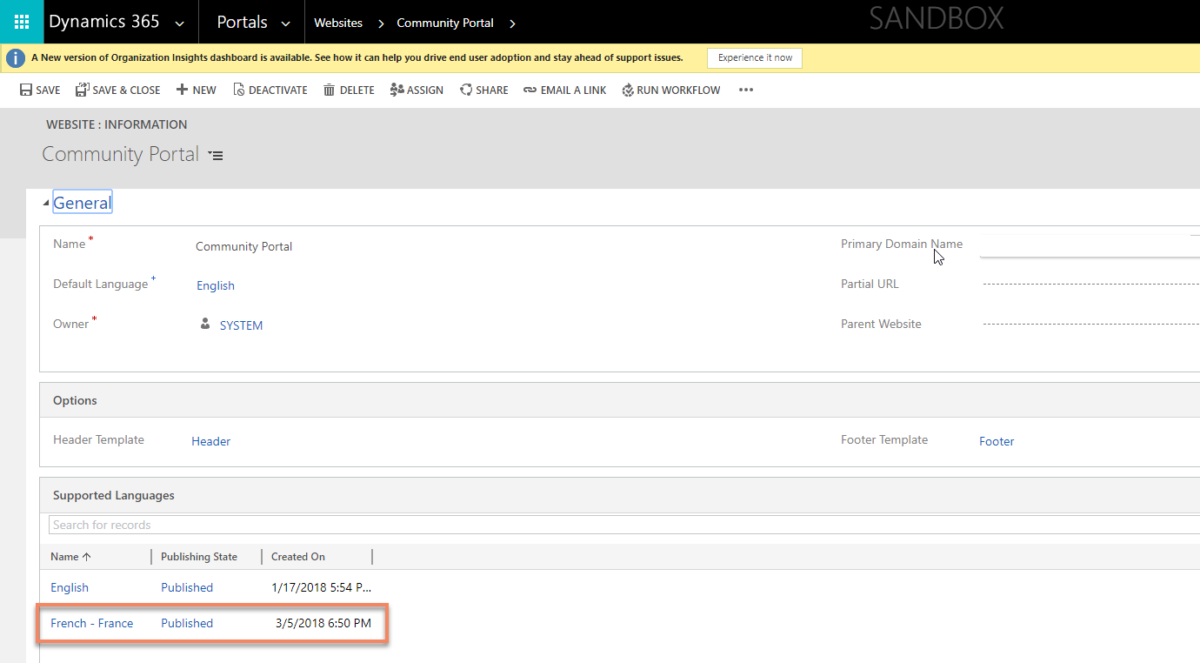Open the Websites breadcrumb

[x=338, y=23]
